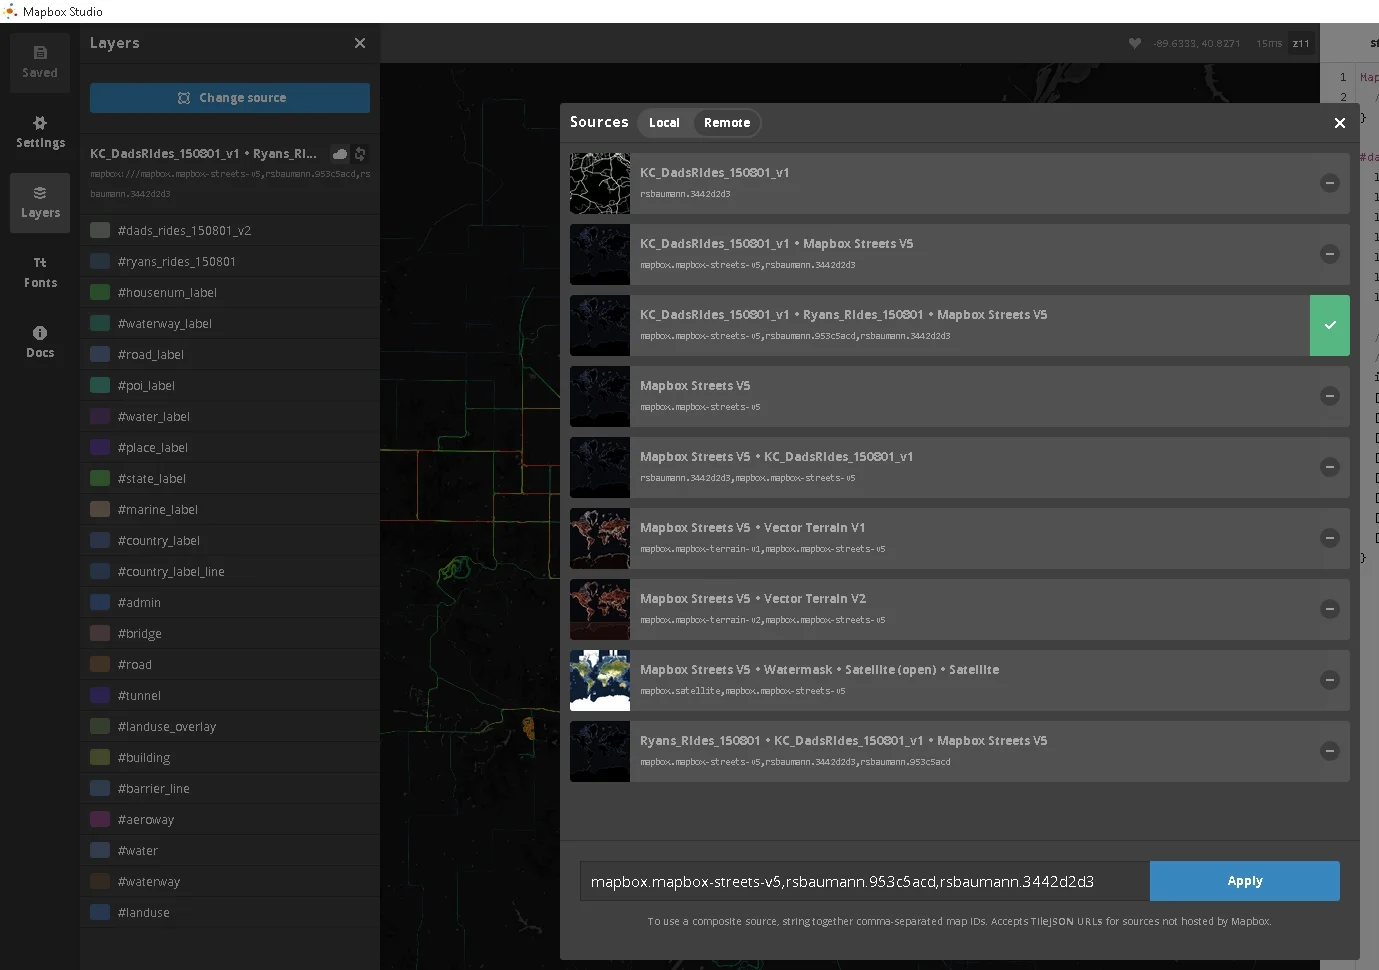Remove Mapbox Streets V5 • Vector Terrain V2
The height and width of the screenshot is (970, 1379).
pos(1330,609)
